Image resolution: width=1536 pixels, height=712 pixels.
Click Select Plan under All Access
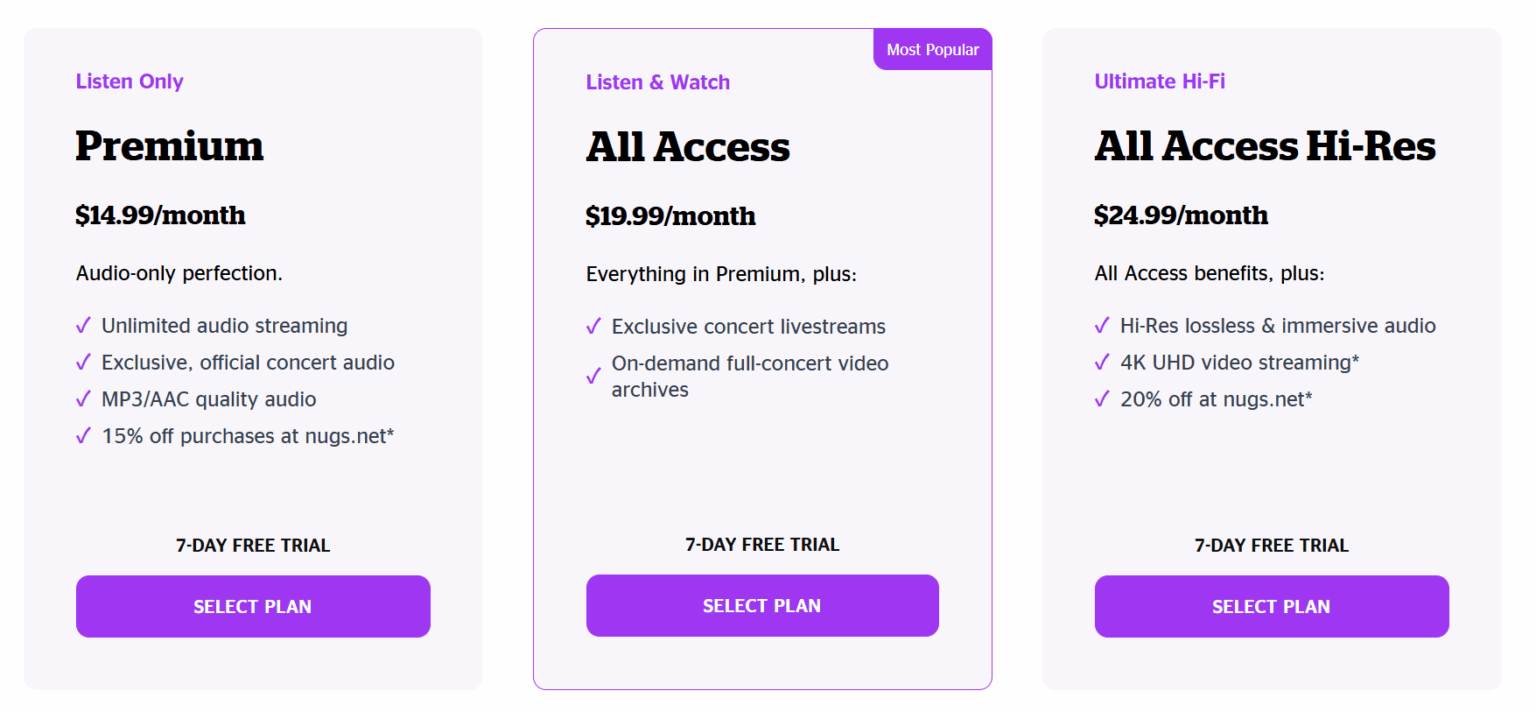[762, 605]
